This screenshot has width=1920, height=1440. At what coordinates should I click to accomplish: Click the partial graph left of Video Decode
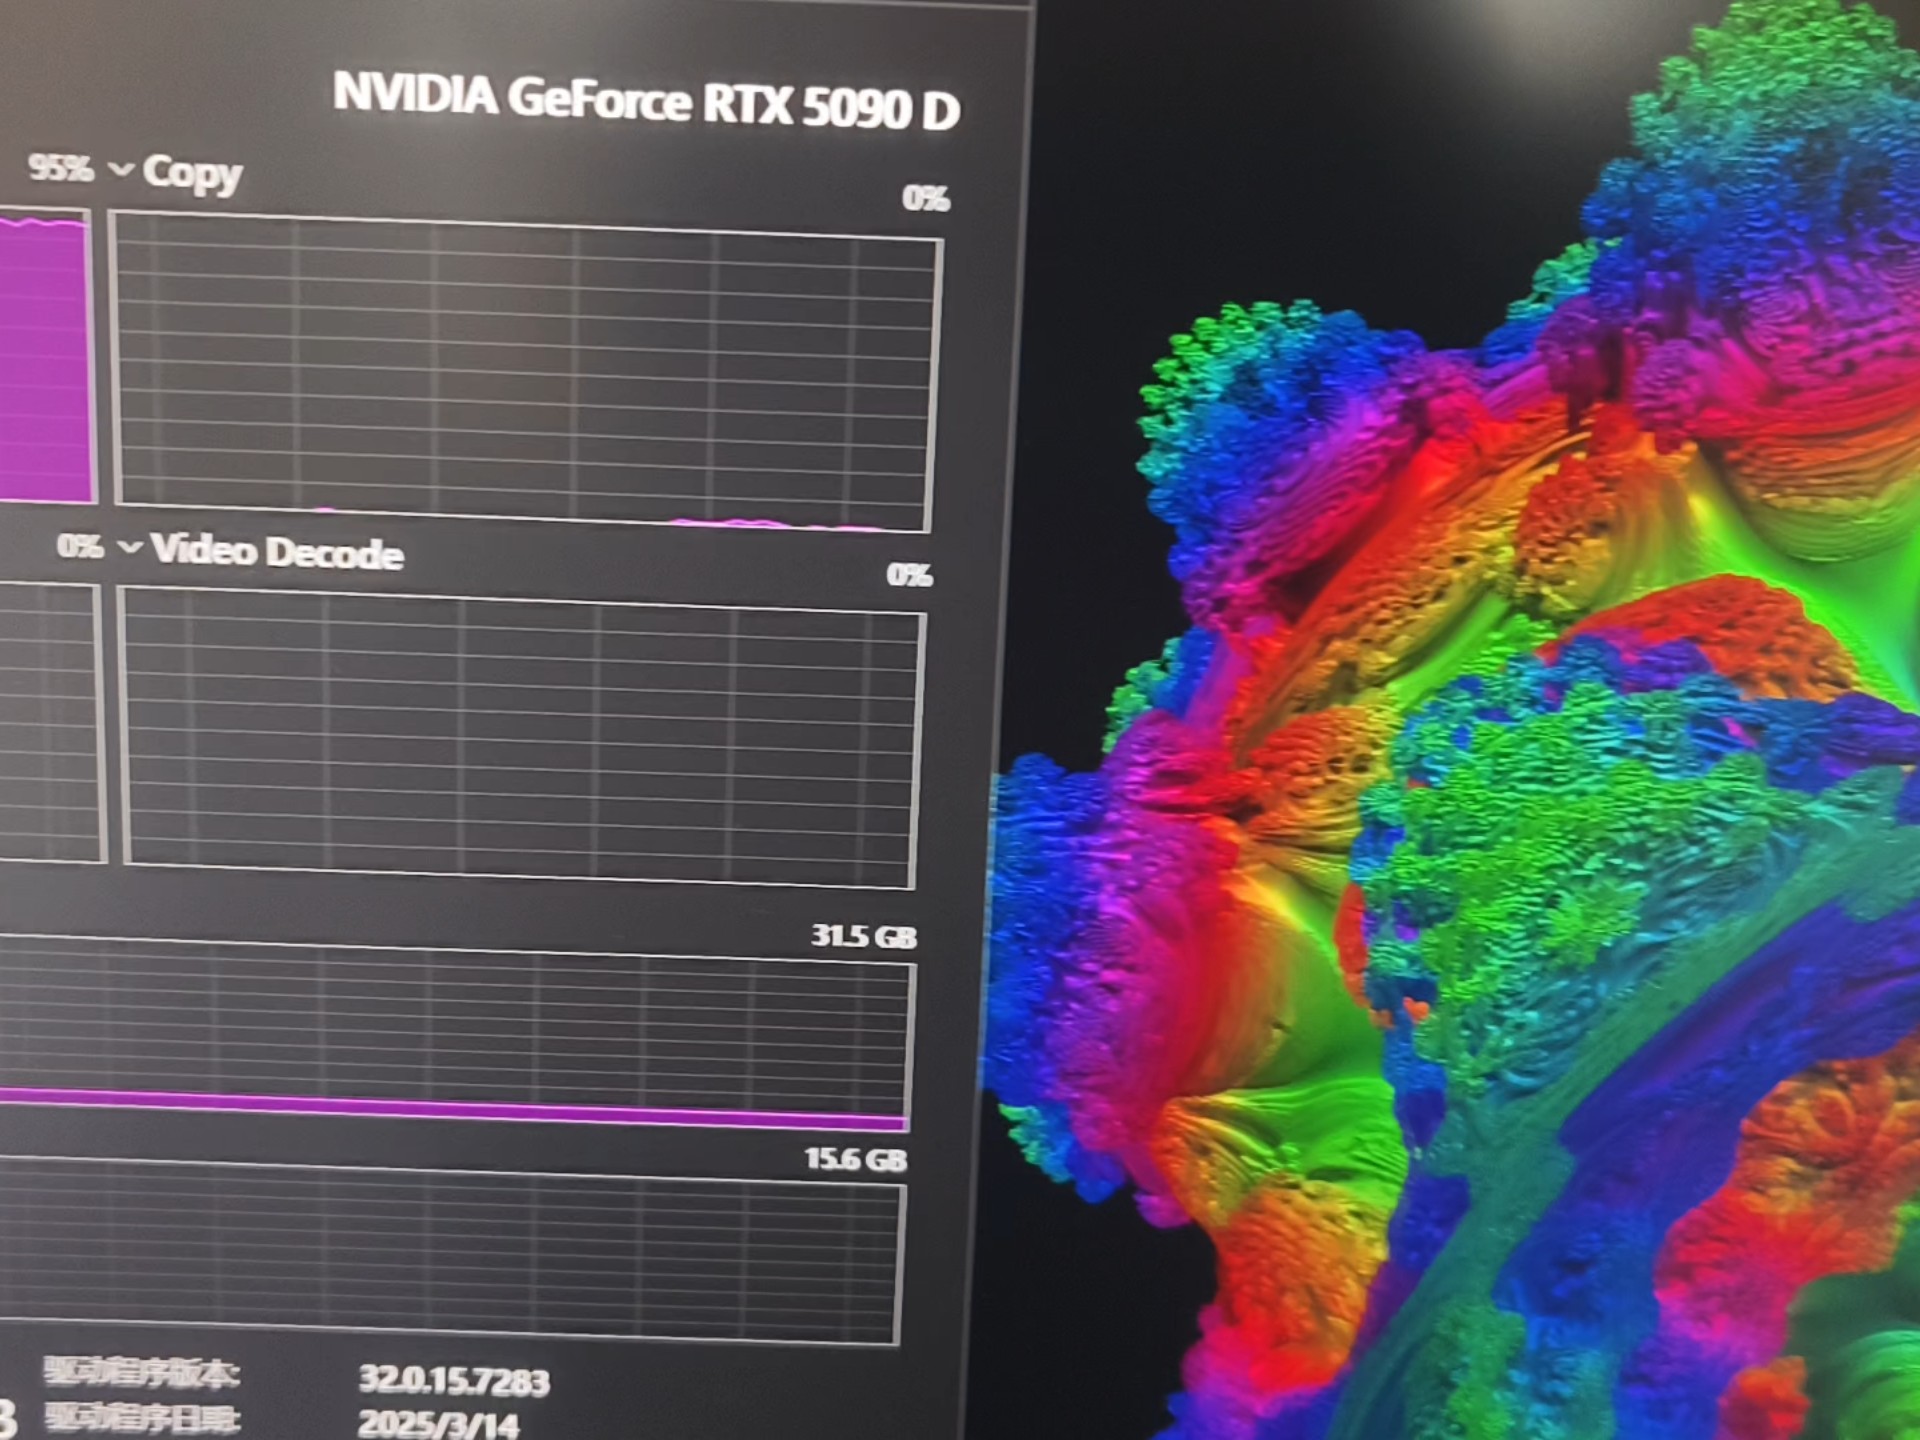point(48,722)
